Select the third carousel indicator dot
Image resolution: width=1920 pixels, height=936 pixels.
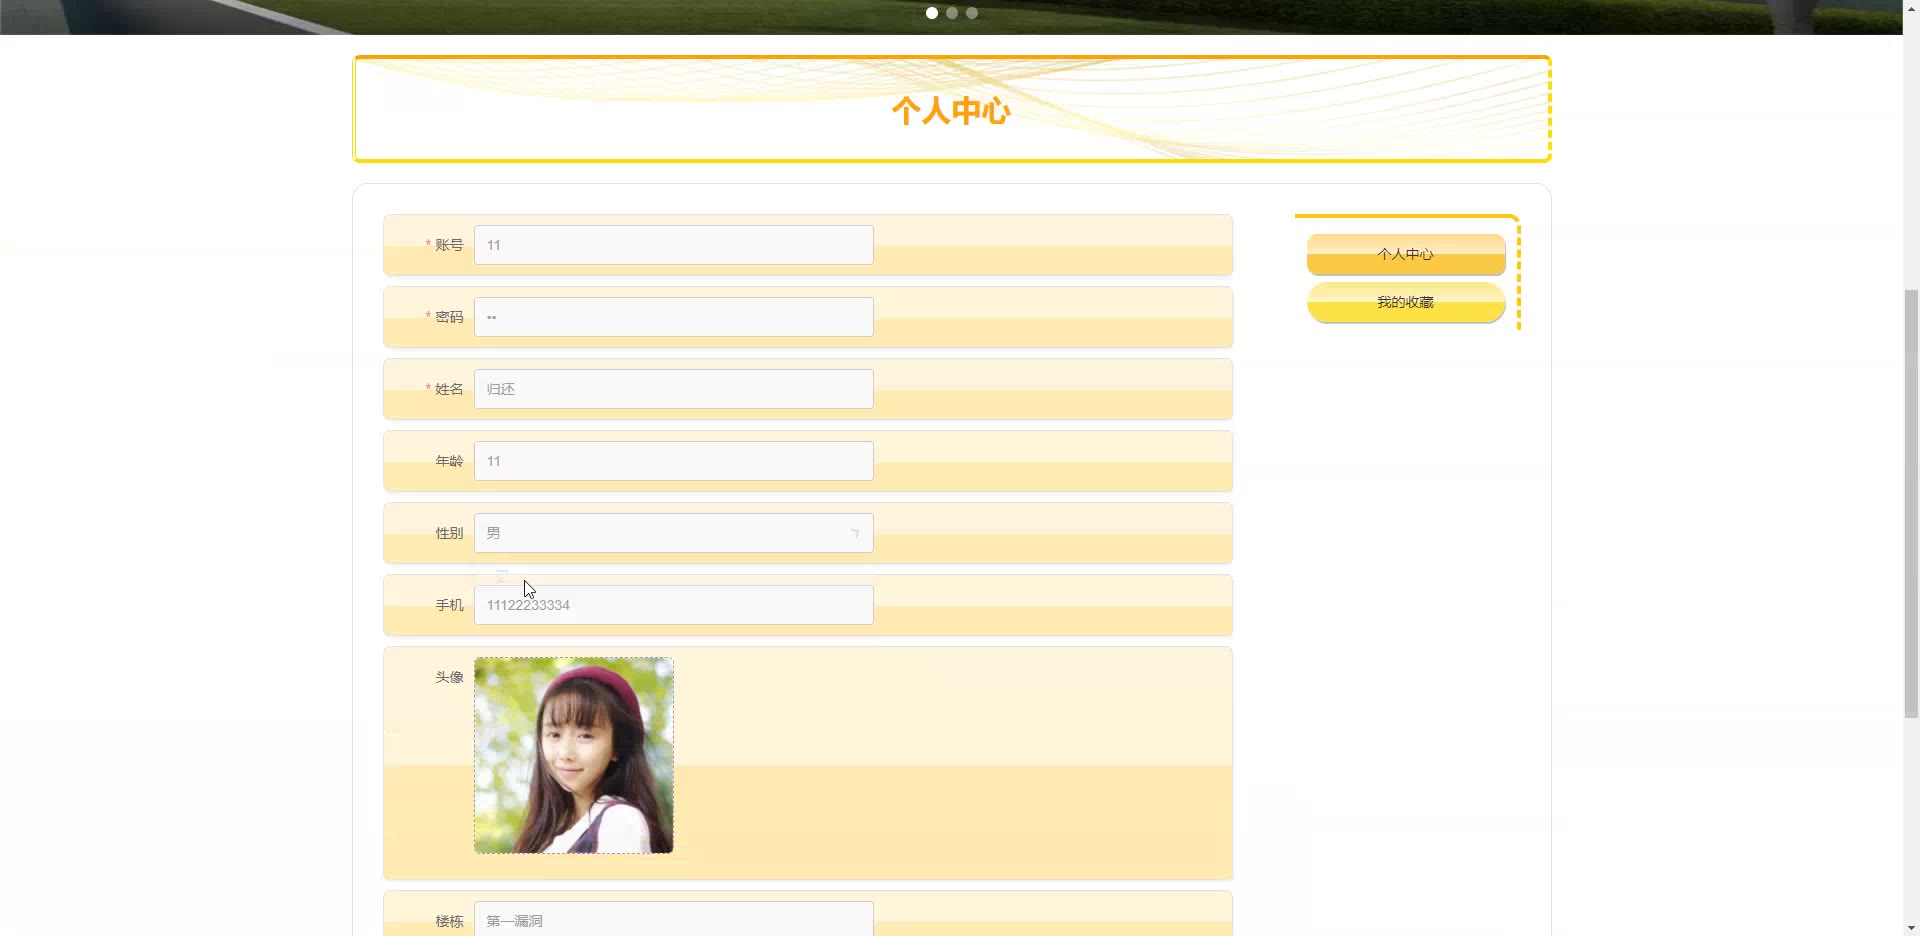point(972,13)
